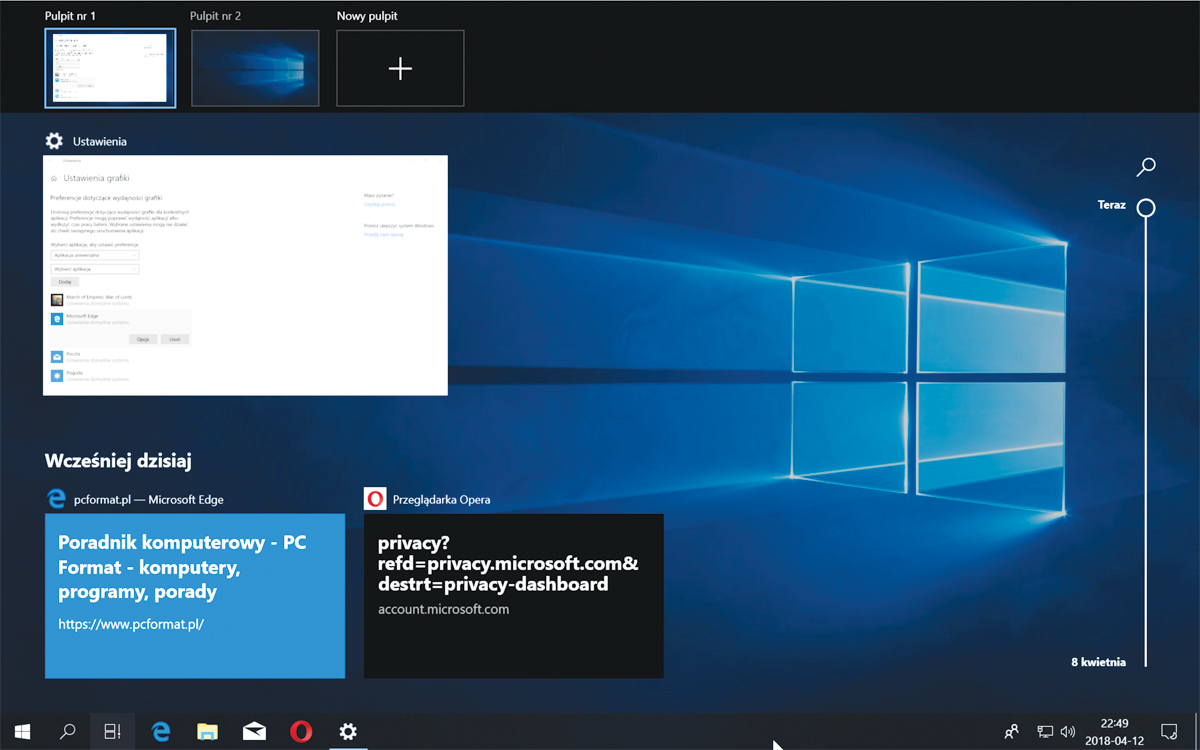Open the Mail app taskbar icon

pos(254,732)
